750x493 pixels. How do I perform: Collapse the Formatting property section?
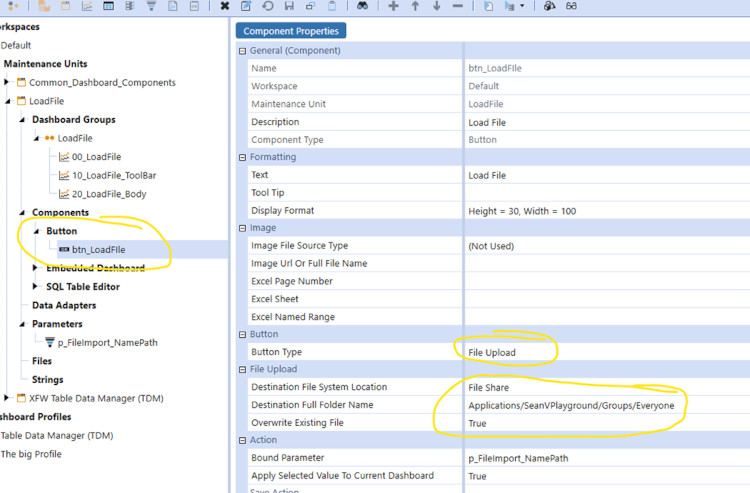click(x=242, y=158)
